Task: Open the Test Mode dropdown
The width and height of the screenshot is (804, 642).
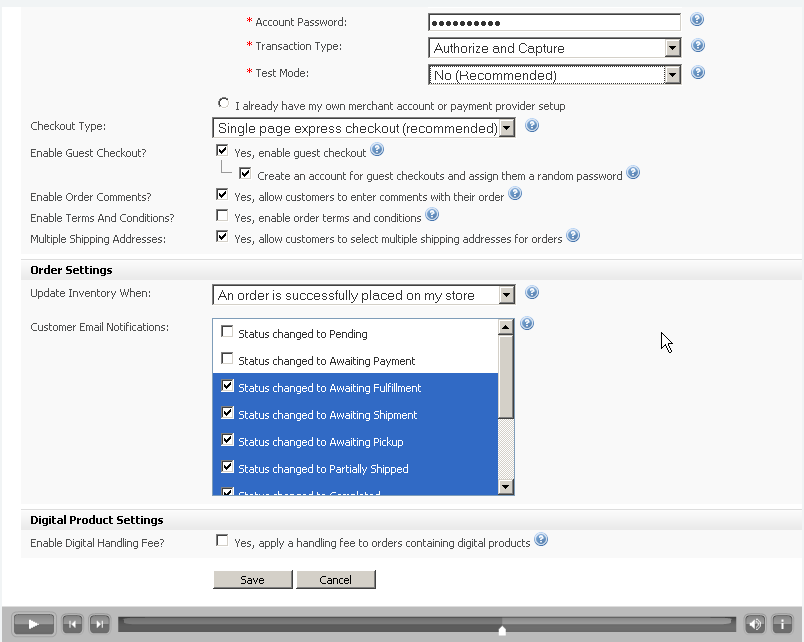Action: tap(554, 75)
